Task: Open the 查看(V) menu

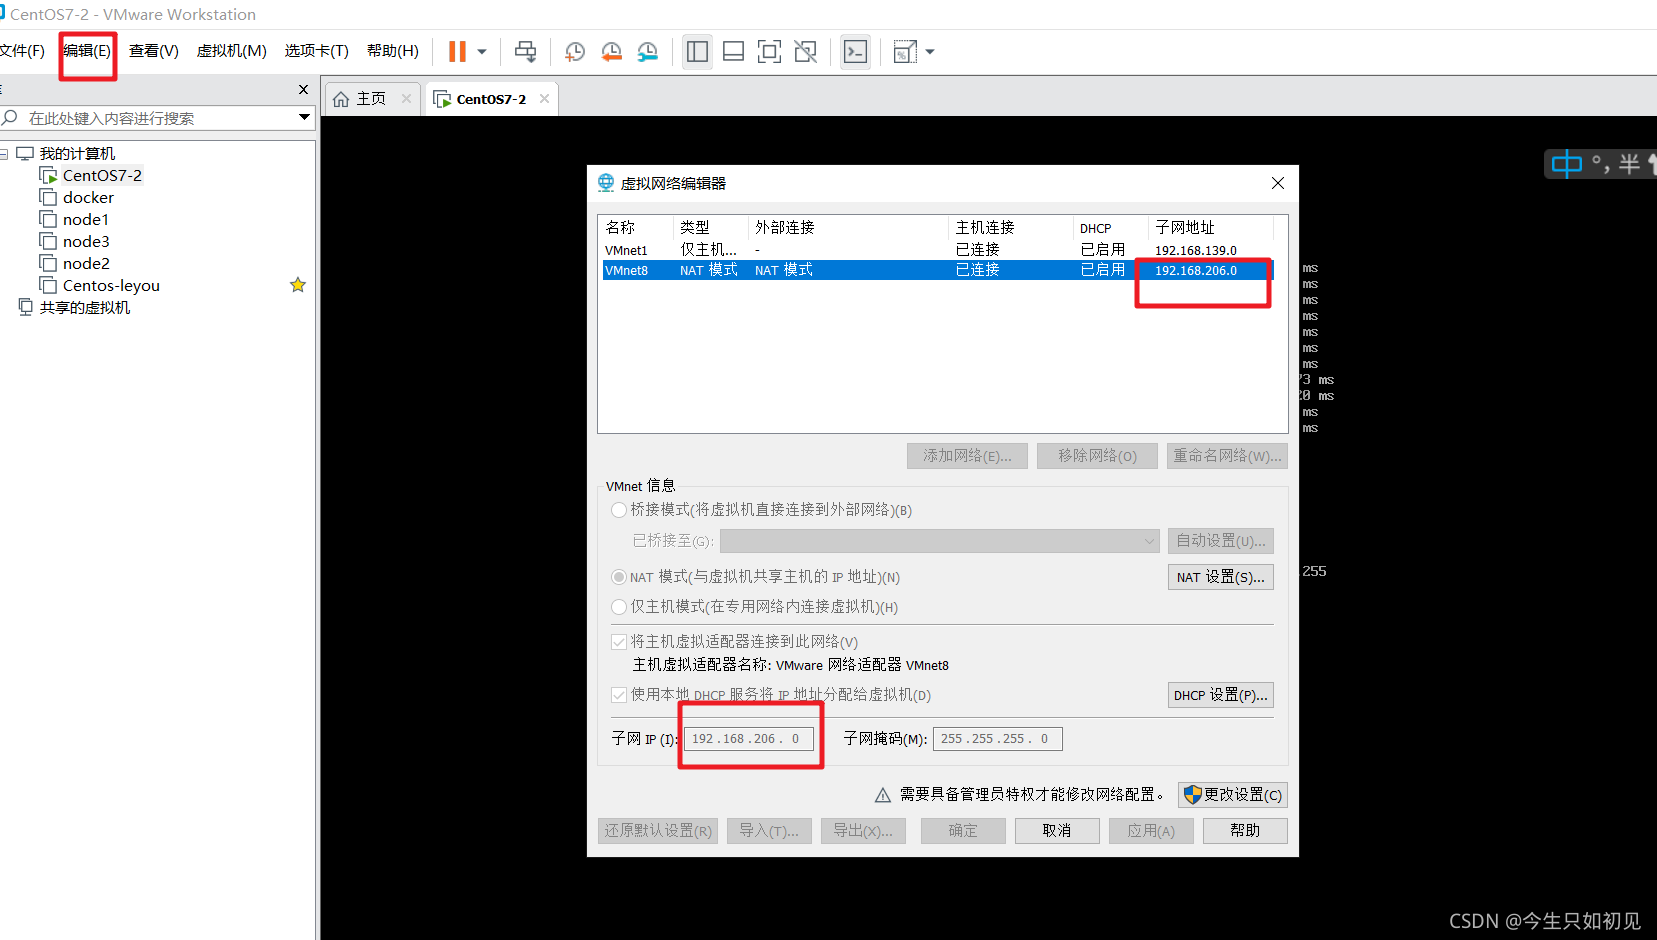Action: tap(154, 51)
